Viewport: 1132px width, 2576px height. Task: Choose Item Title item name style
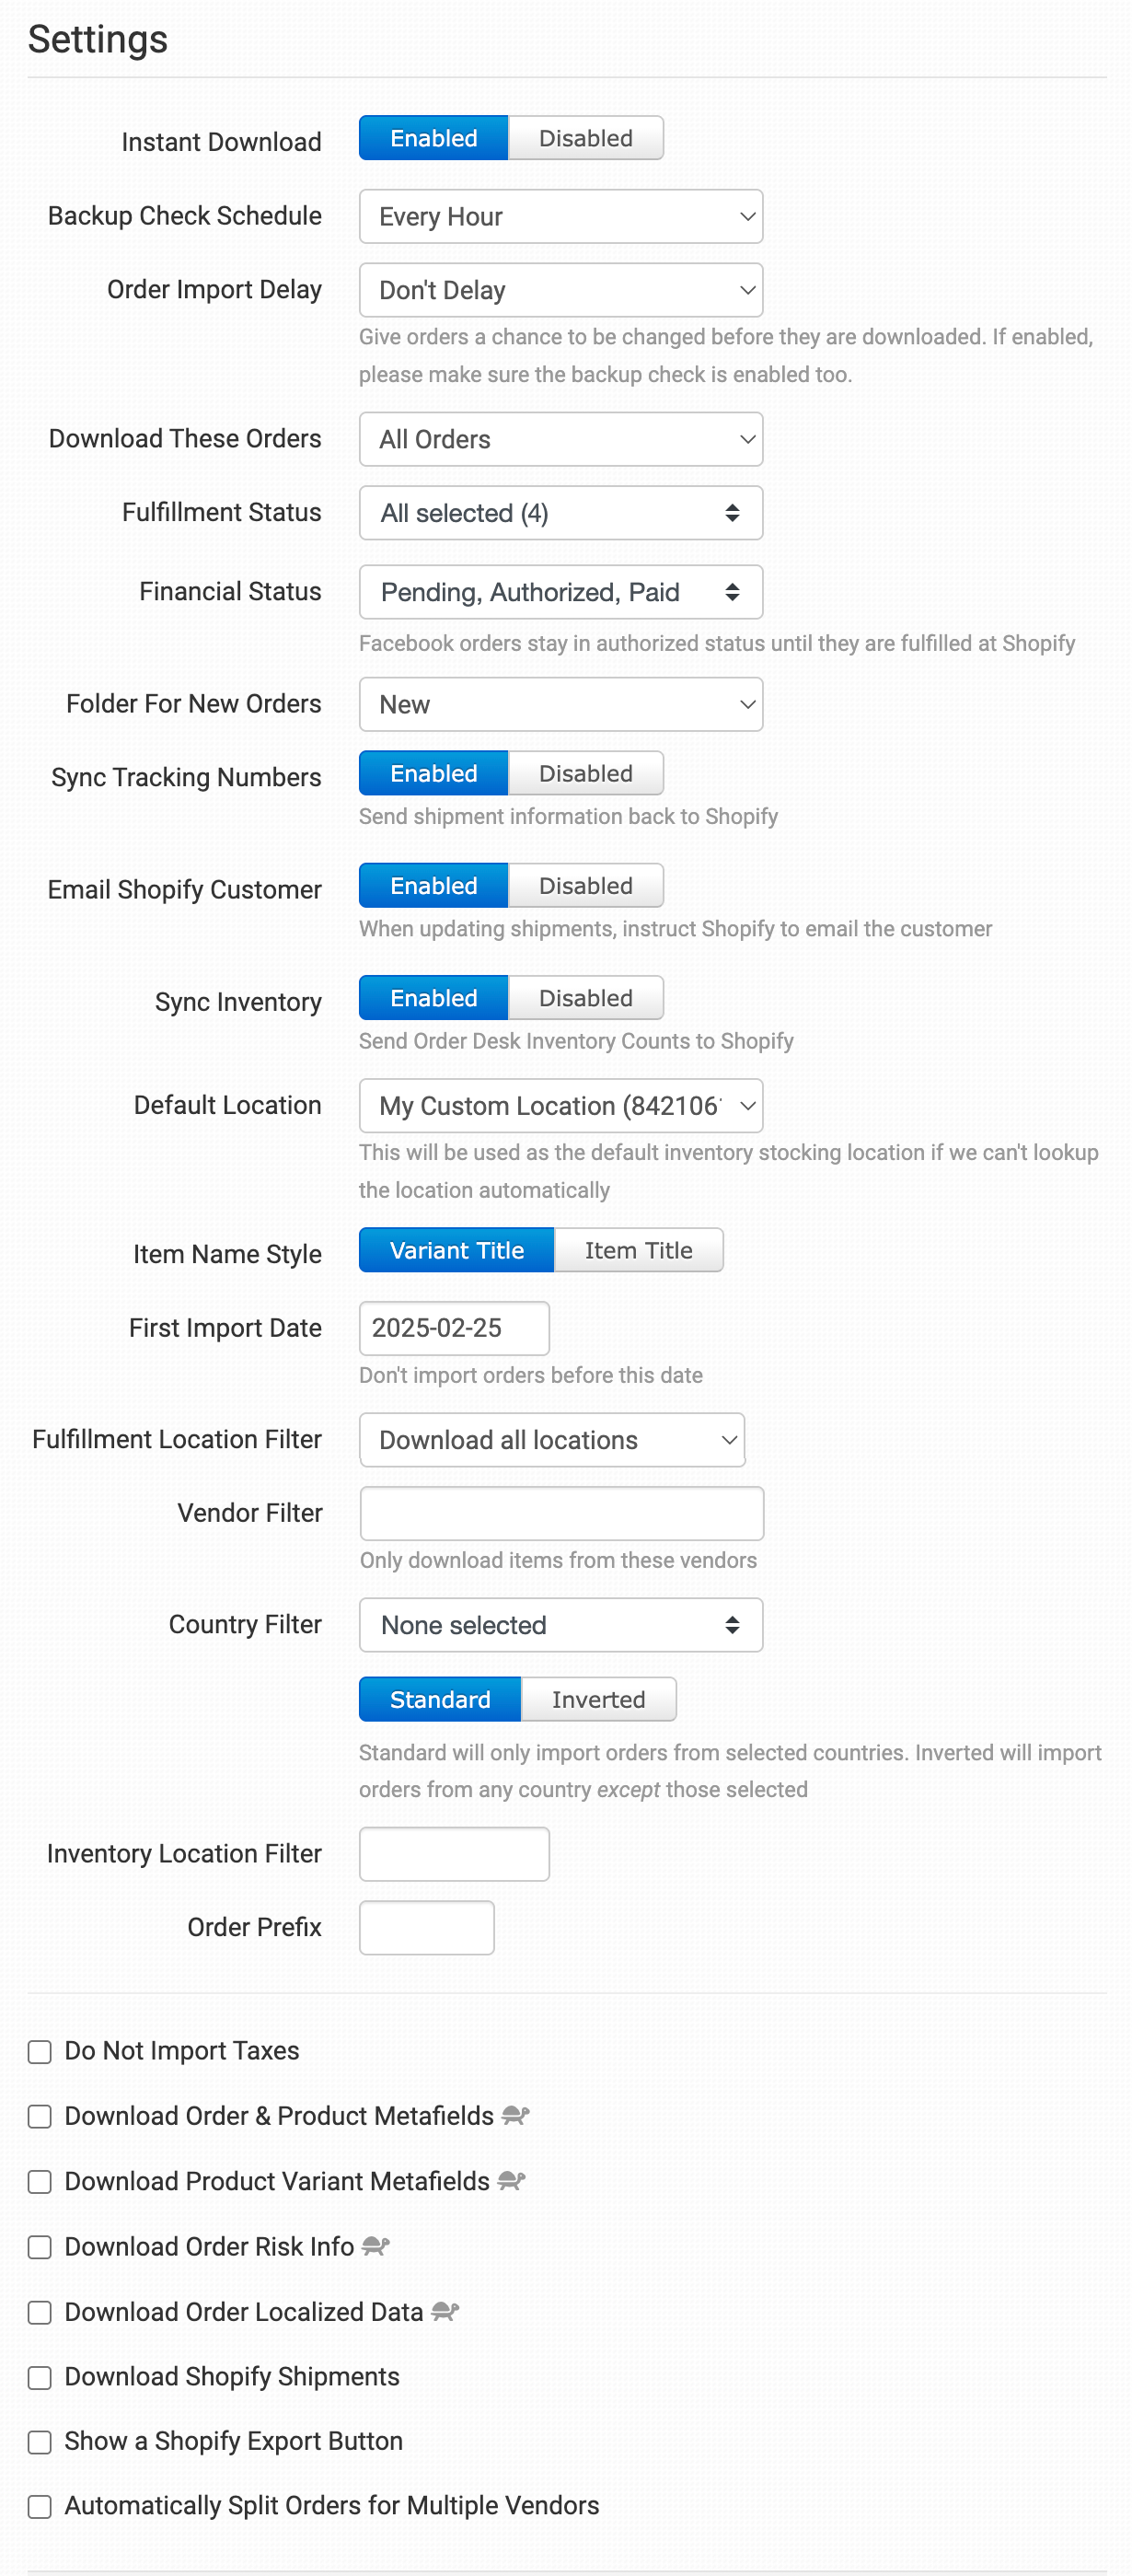pos(638,1250)
